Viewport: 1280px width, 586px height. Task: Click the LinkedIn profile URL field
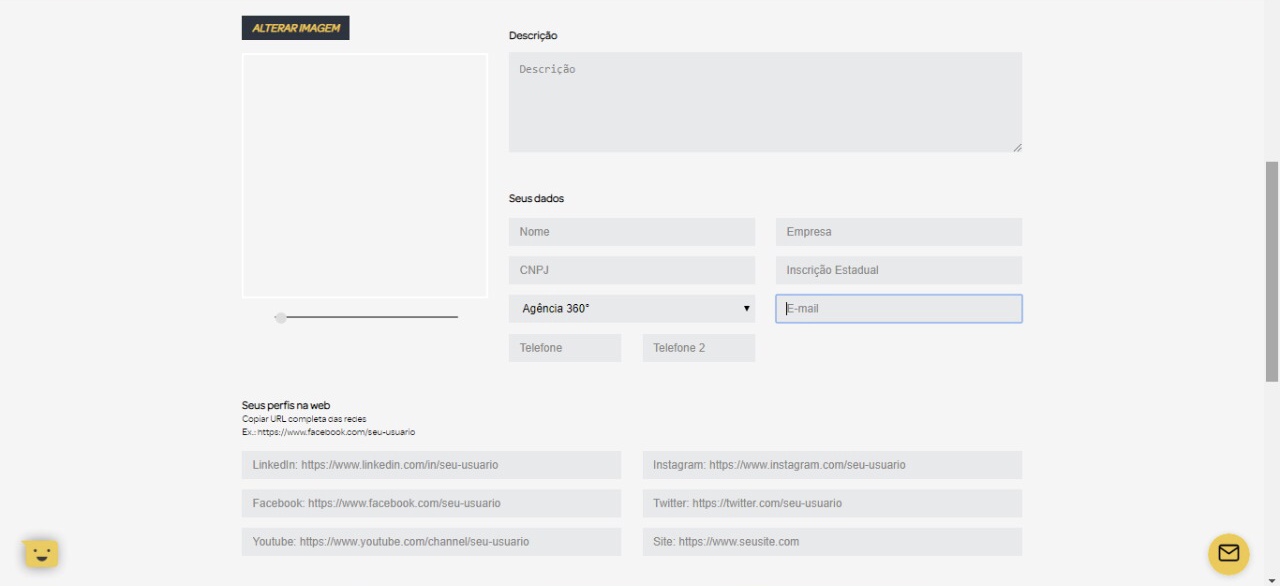click(x=431, y=465)
